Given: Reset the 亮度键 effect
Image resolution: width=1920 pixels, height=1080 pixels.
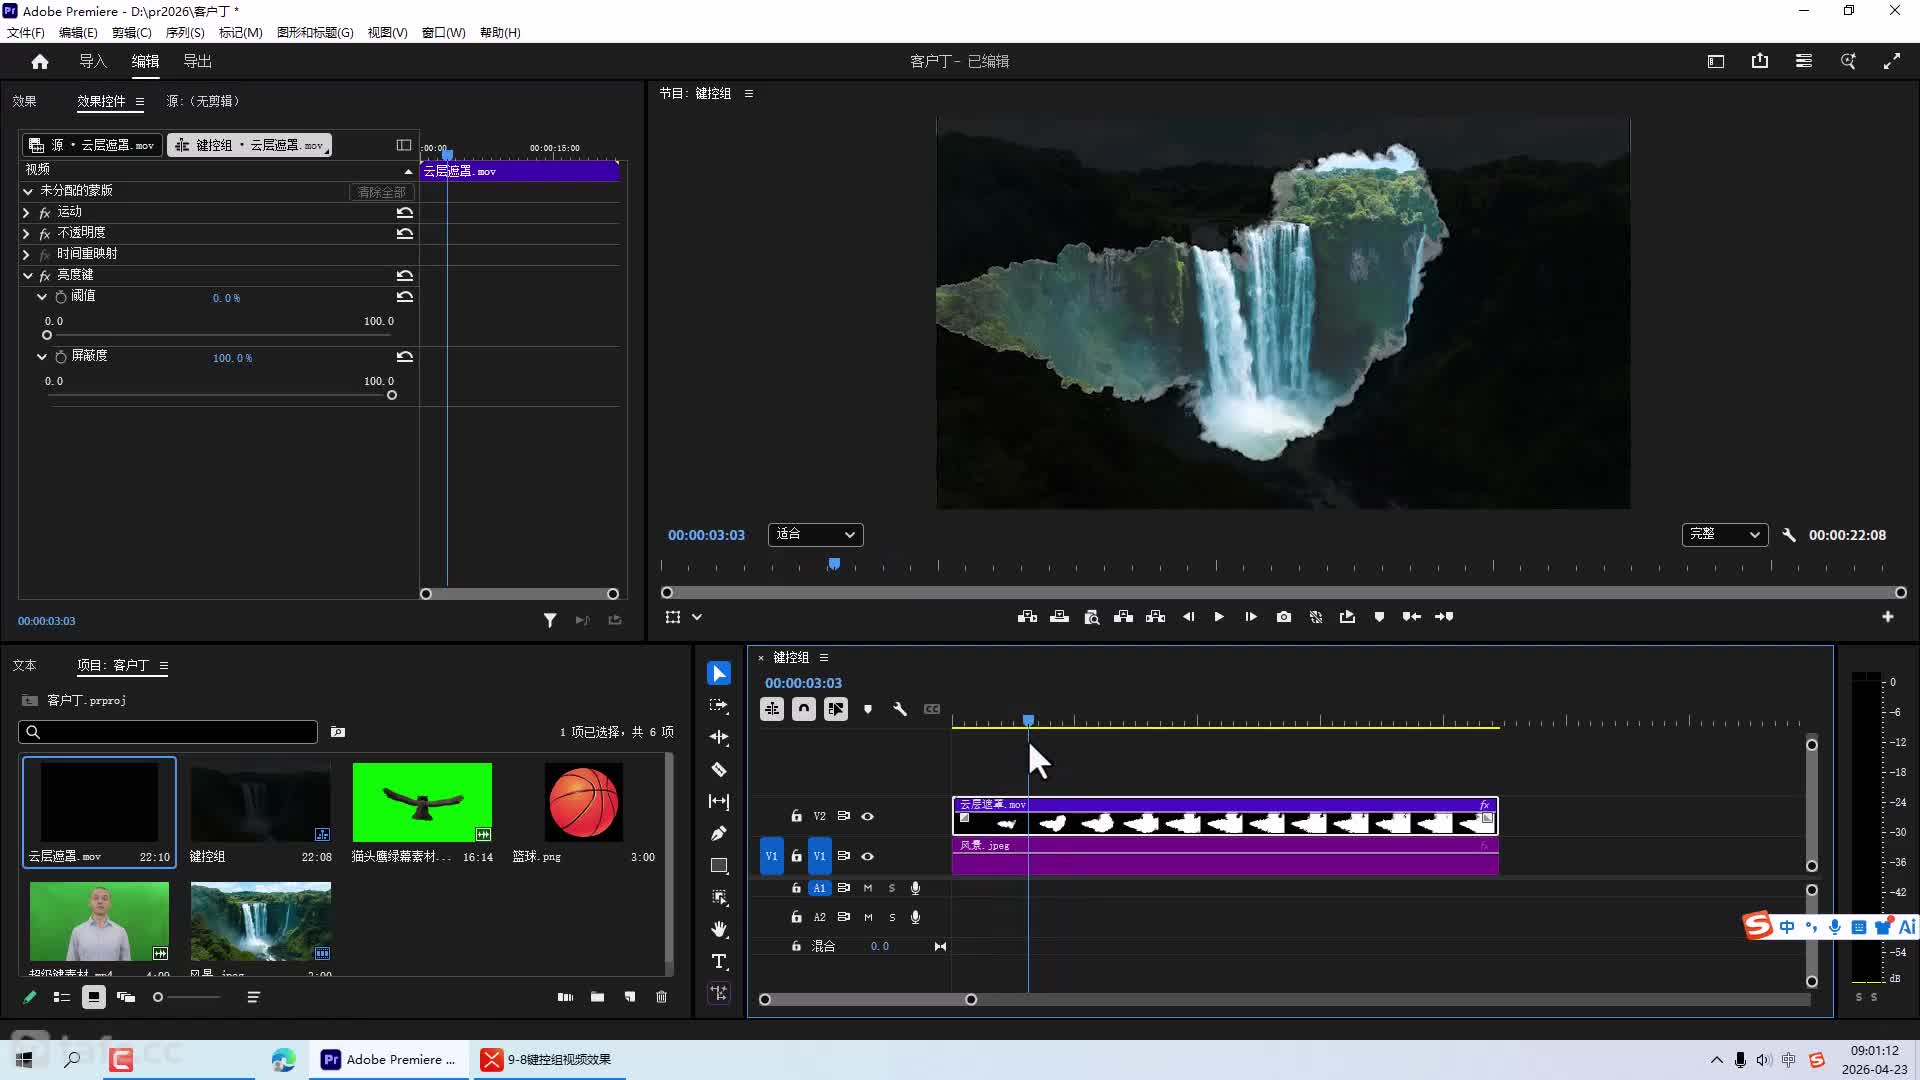Looking at the screenshot, I should coord(405,275).
